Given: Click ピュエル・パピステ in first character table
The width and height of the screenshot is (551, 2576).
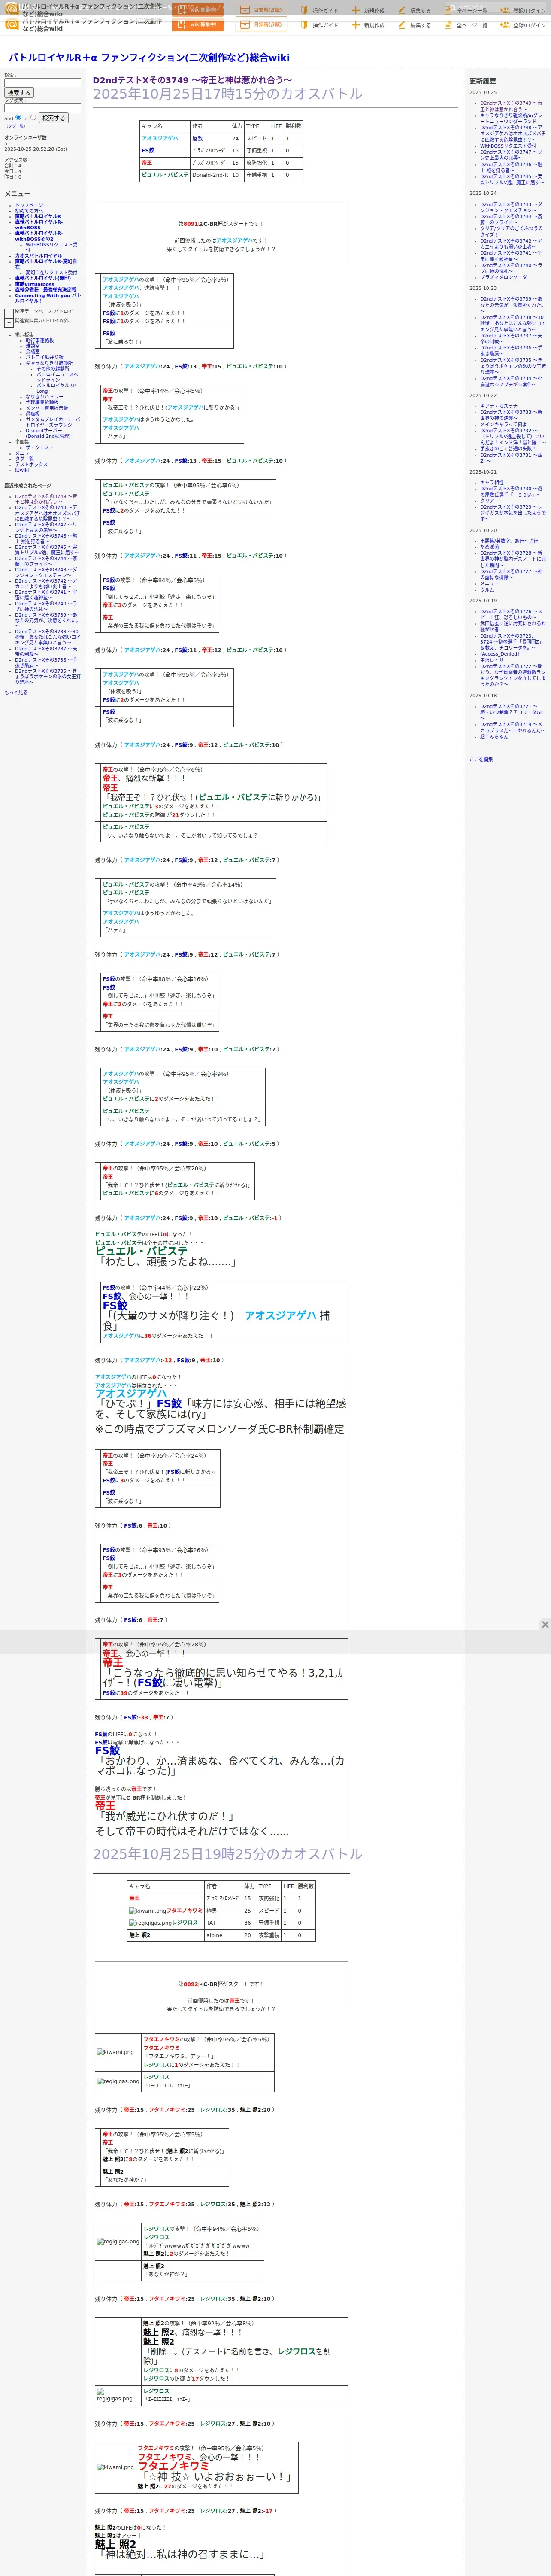Looking at the screenshot, I should (165, 175).
